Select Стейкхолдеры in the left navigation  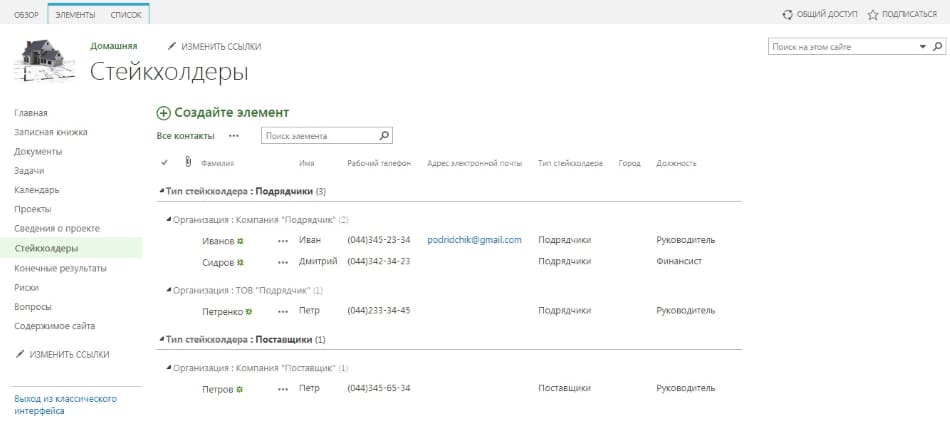point(46,248)
